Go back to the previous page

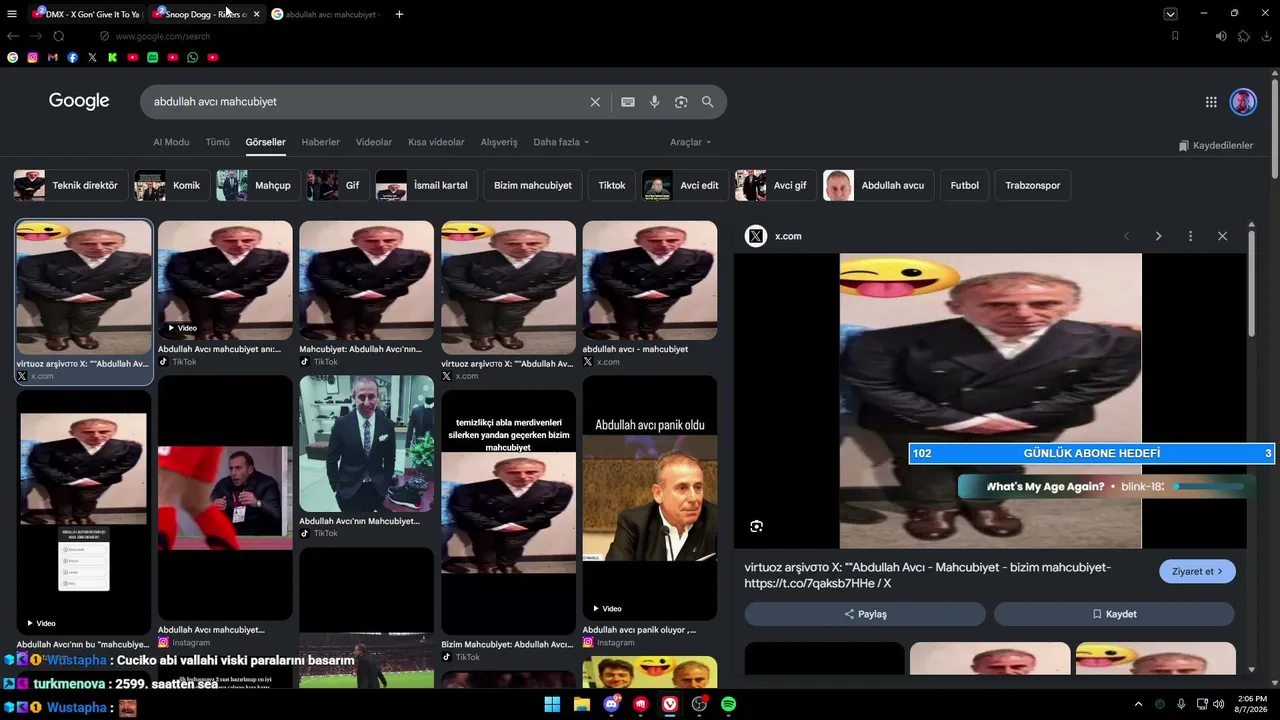coord(13,36)
